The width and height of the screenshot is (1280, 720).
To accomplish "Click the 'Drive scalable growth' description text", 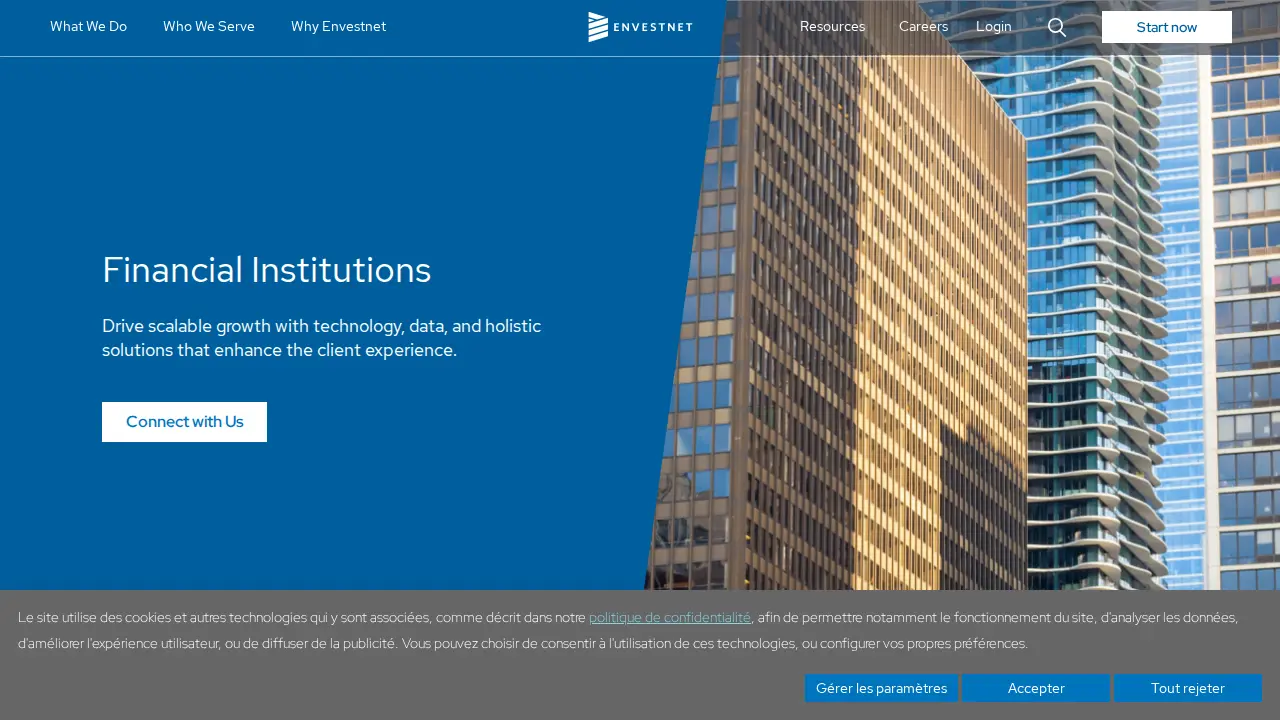I will coord(322,338).
